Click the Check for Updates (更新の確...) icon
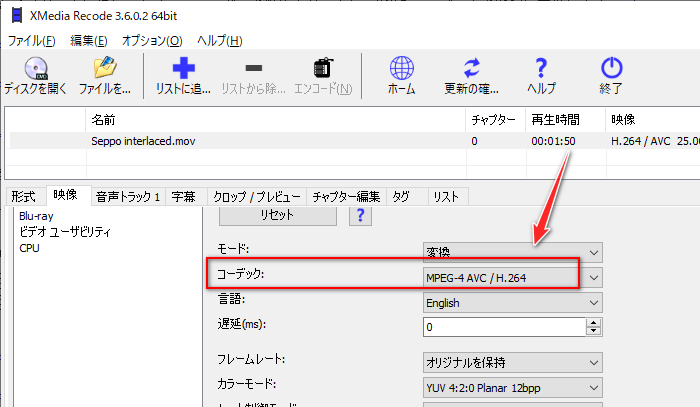Image resolution: width=700 pixels, height=407 pixels. 471,68
